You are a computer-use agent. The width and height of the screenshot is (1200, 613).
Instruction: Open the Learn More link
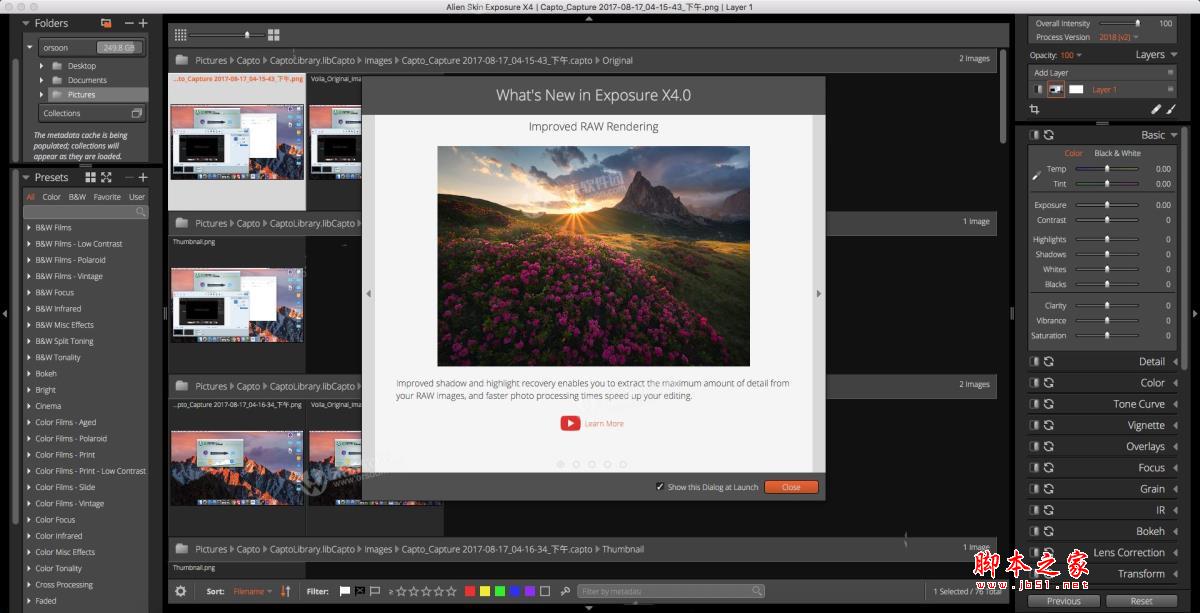(604, 424)
